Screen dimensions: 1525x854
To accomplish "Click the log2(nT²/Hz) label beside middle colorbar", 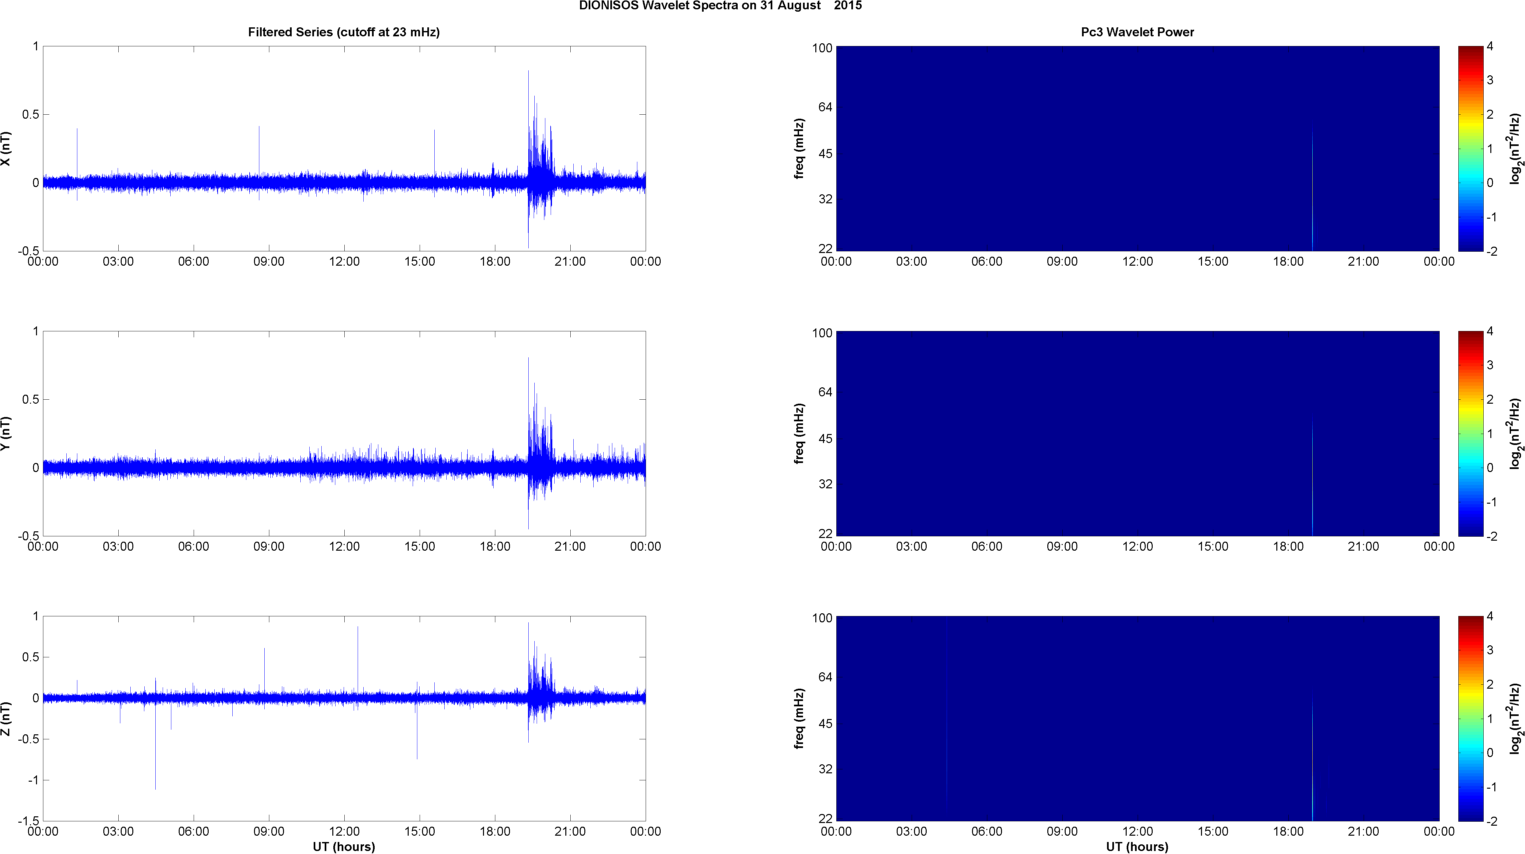I will coord(1515,434).
